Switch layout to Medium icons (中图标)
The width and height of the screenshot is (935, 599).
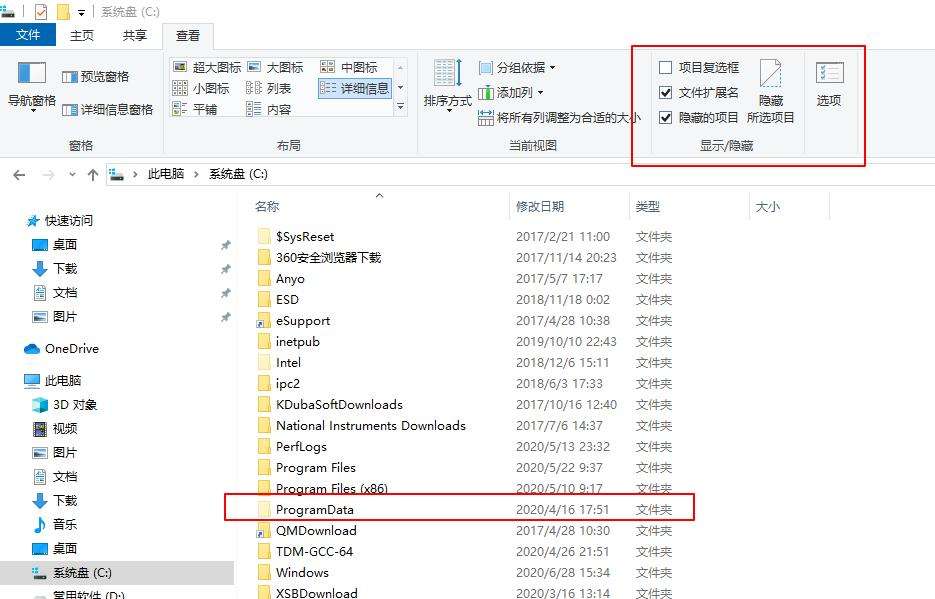click(349, 67)
